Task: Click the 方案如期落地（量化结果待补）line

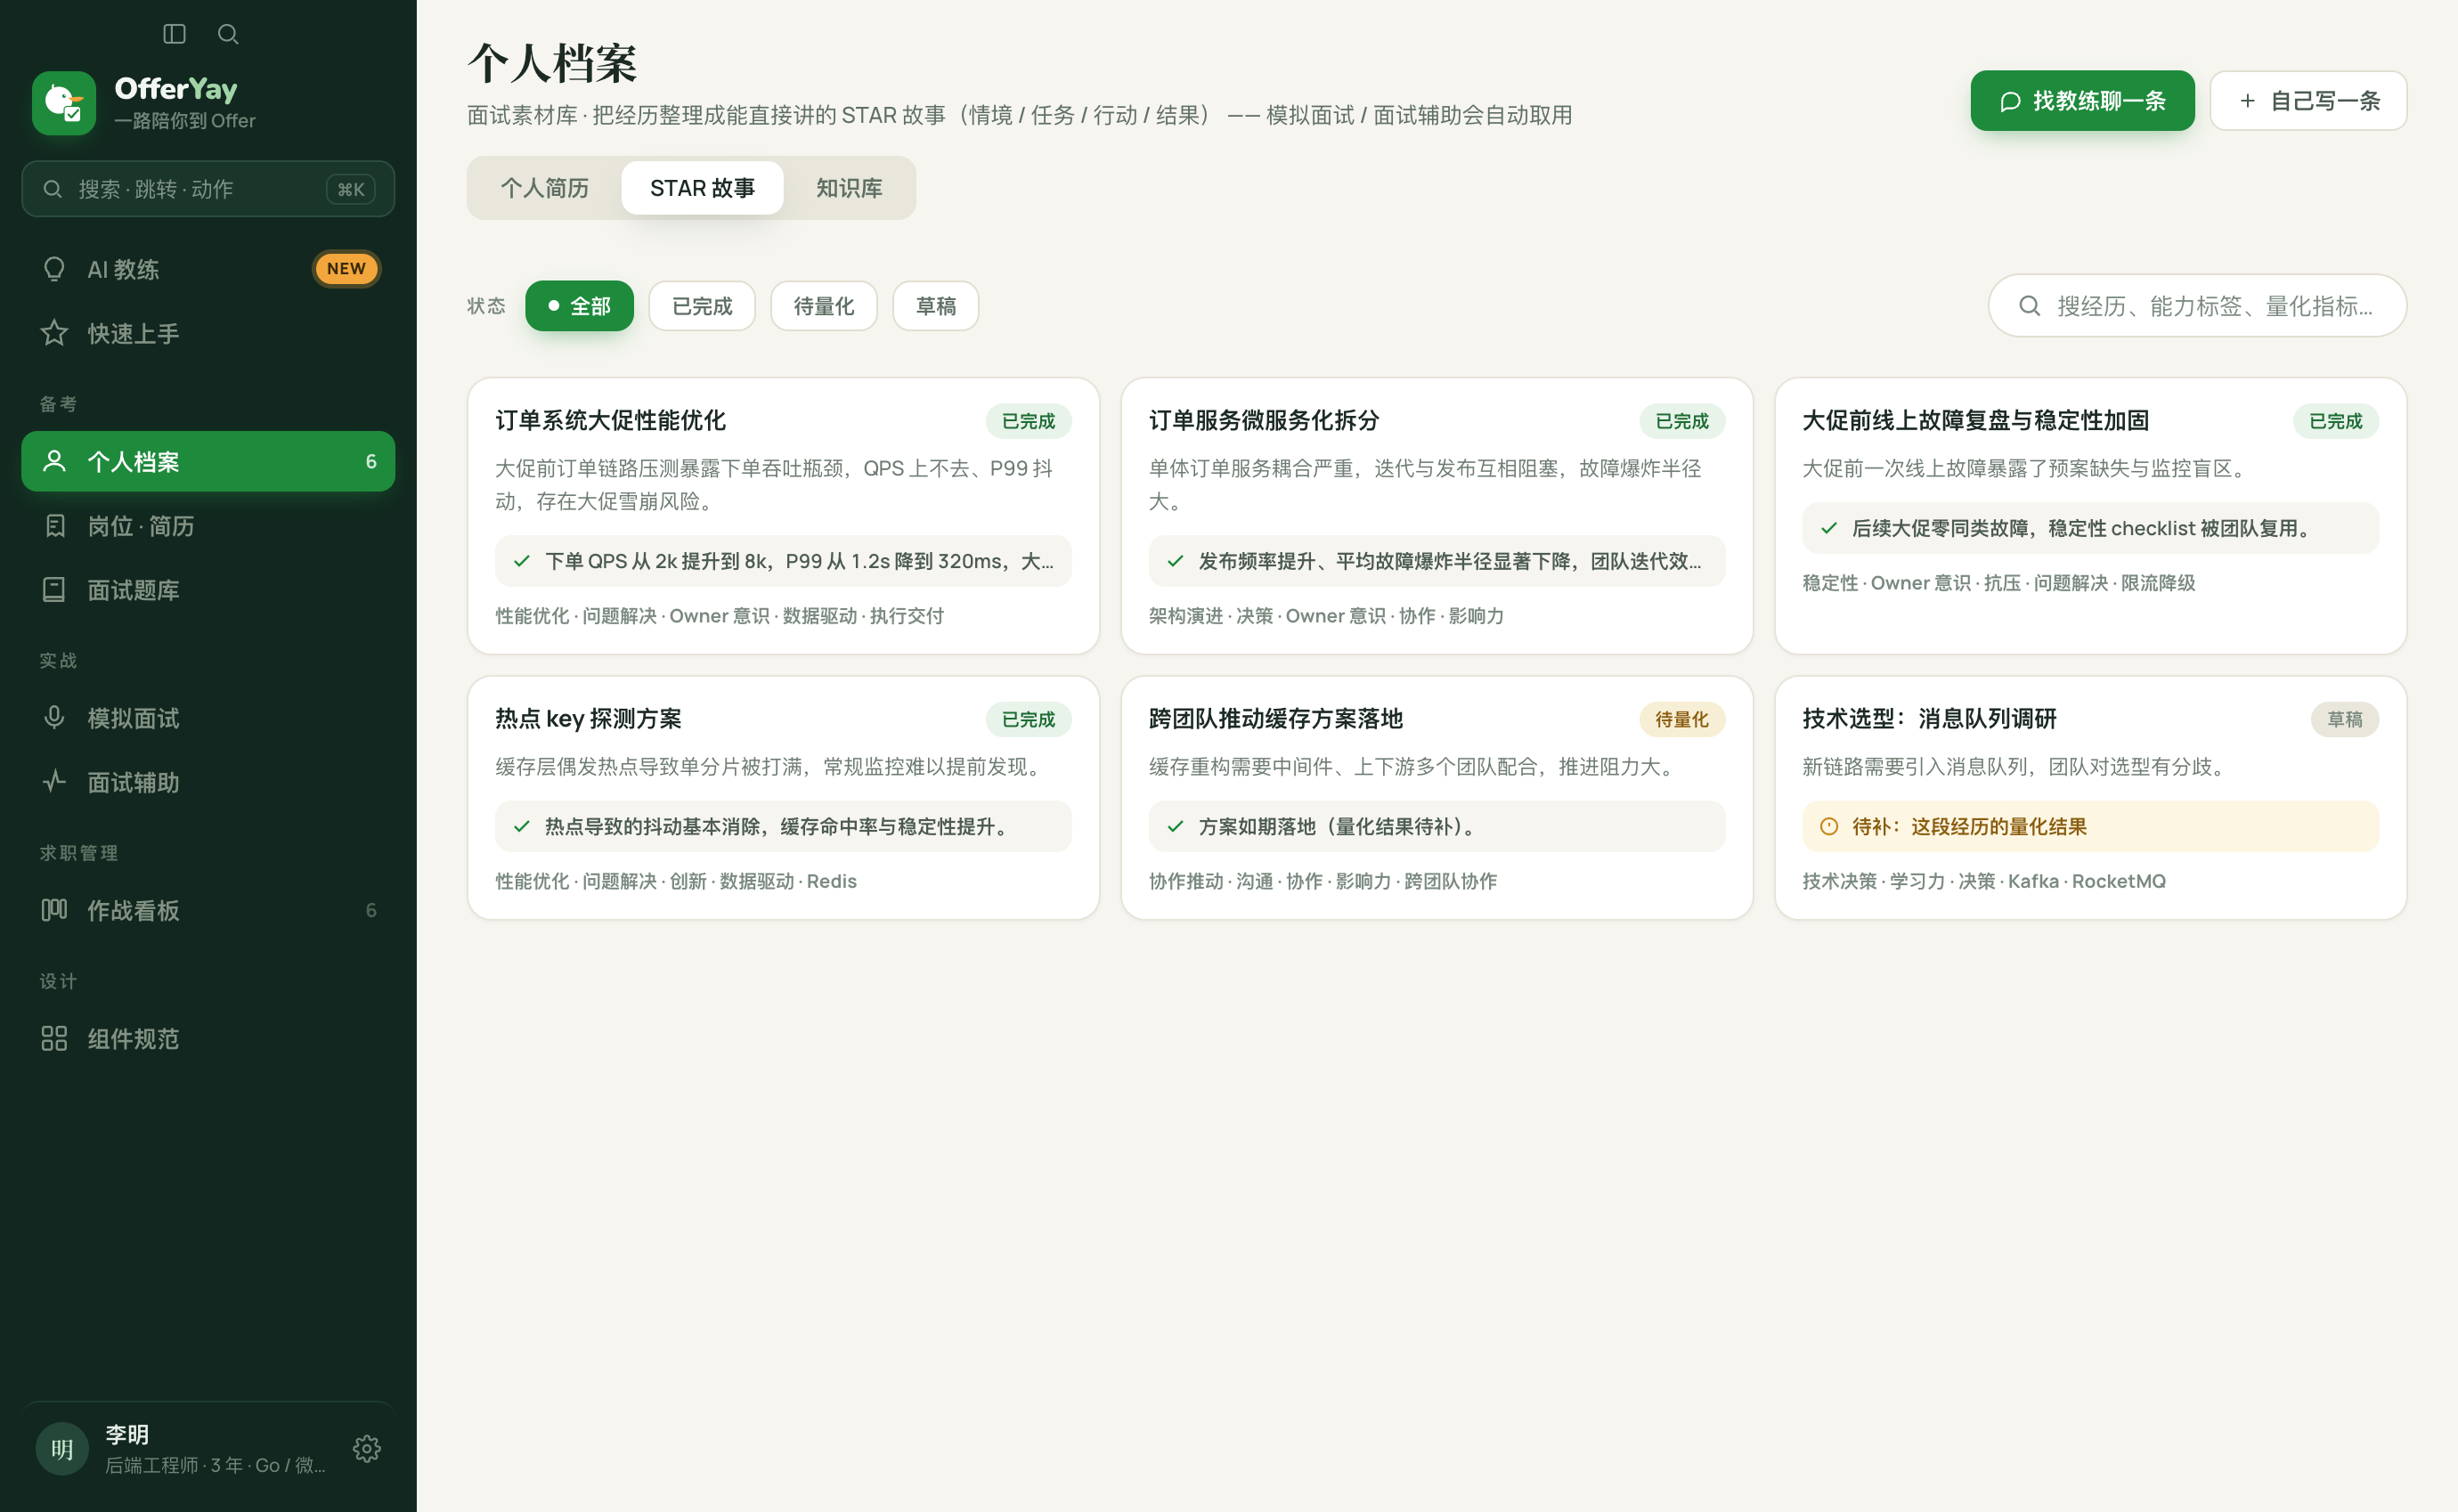Action: coord(1436,826)
